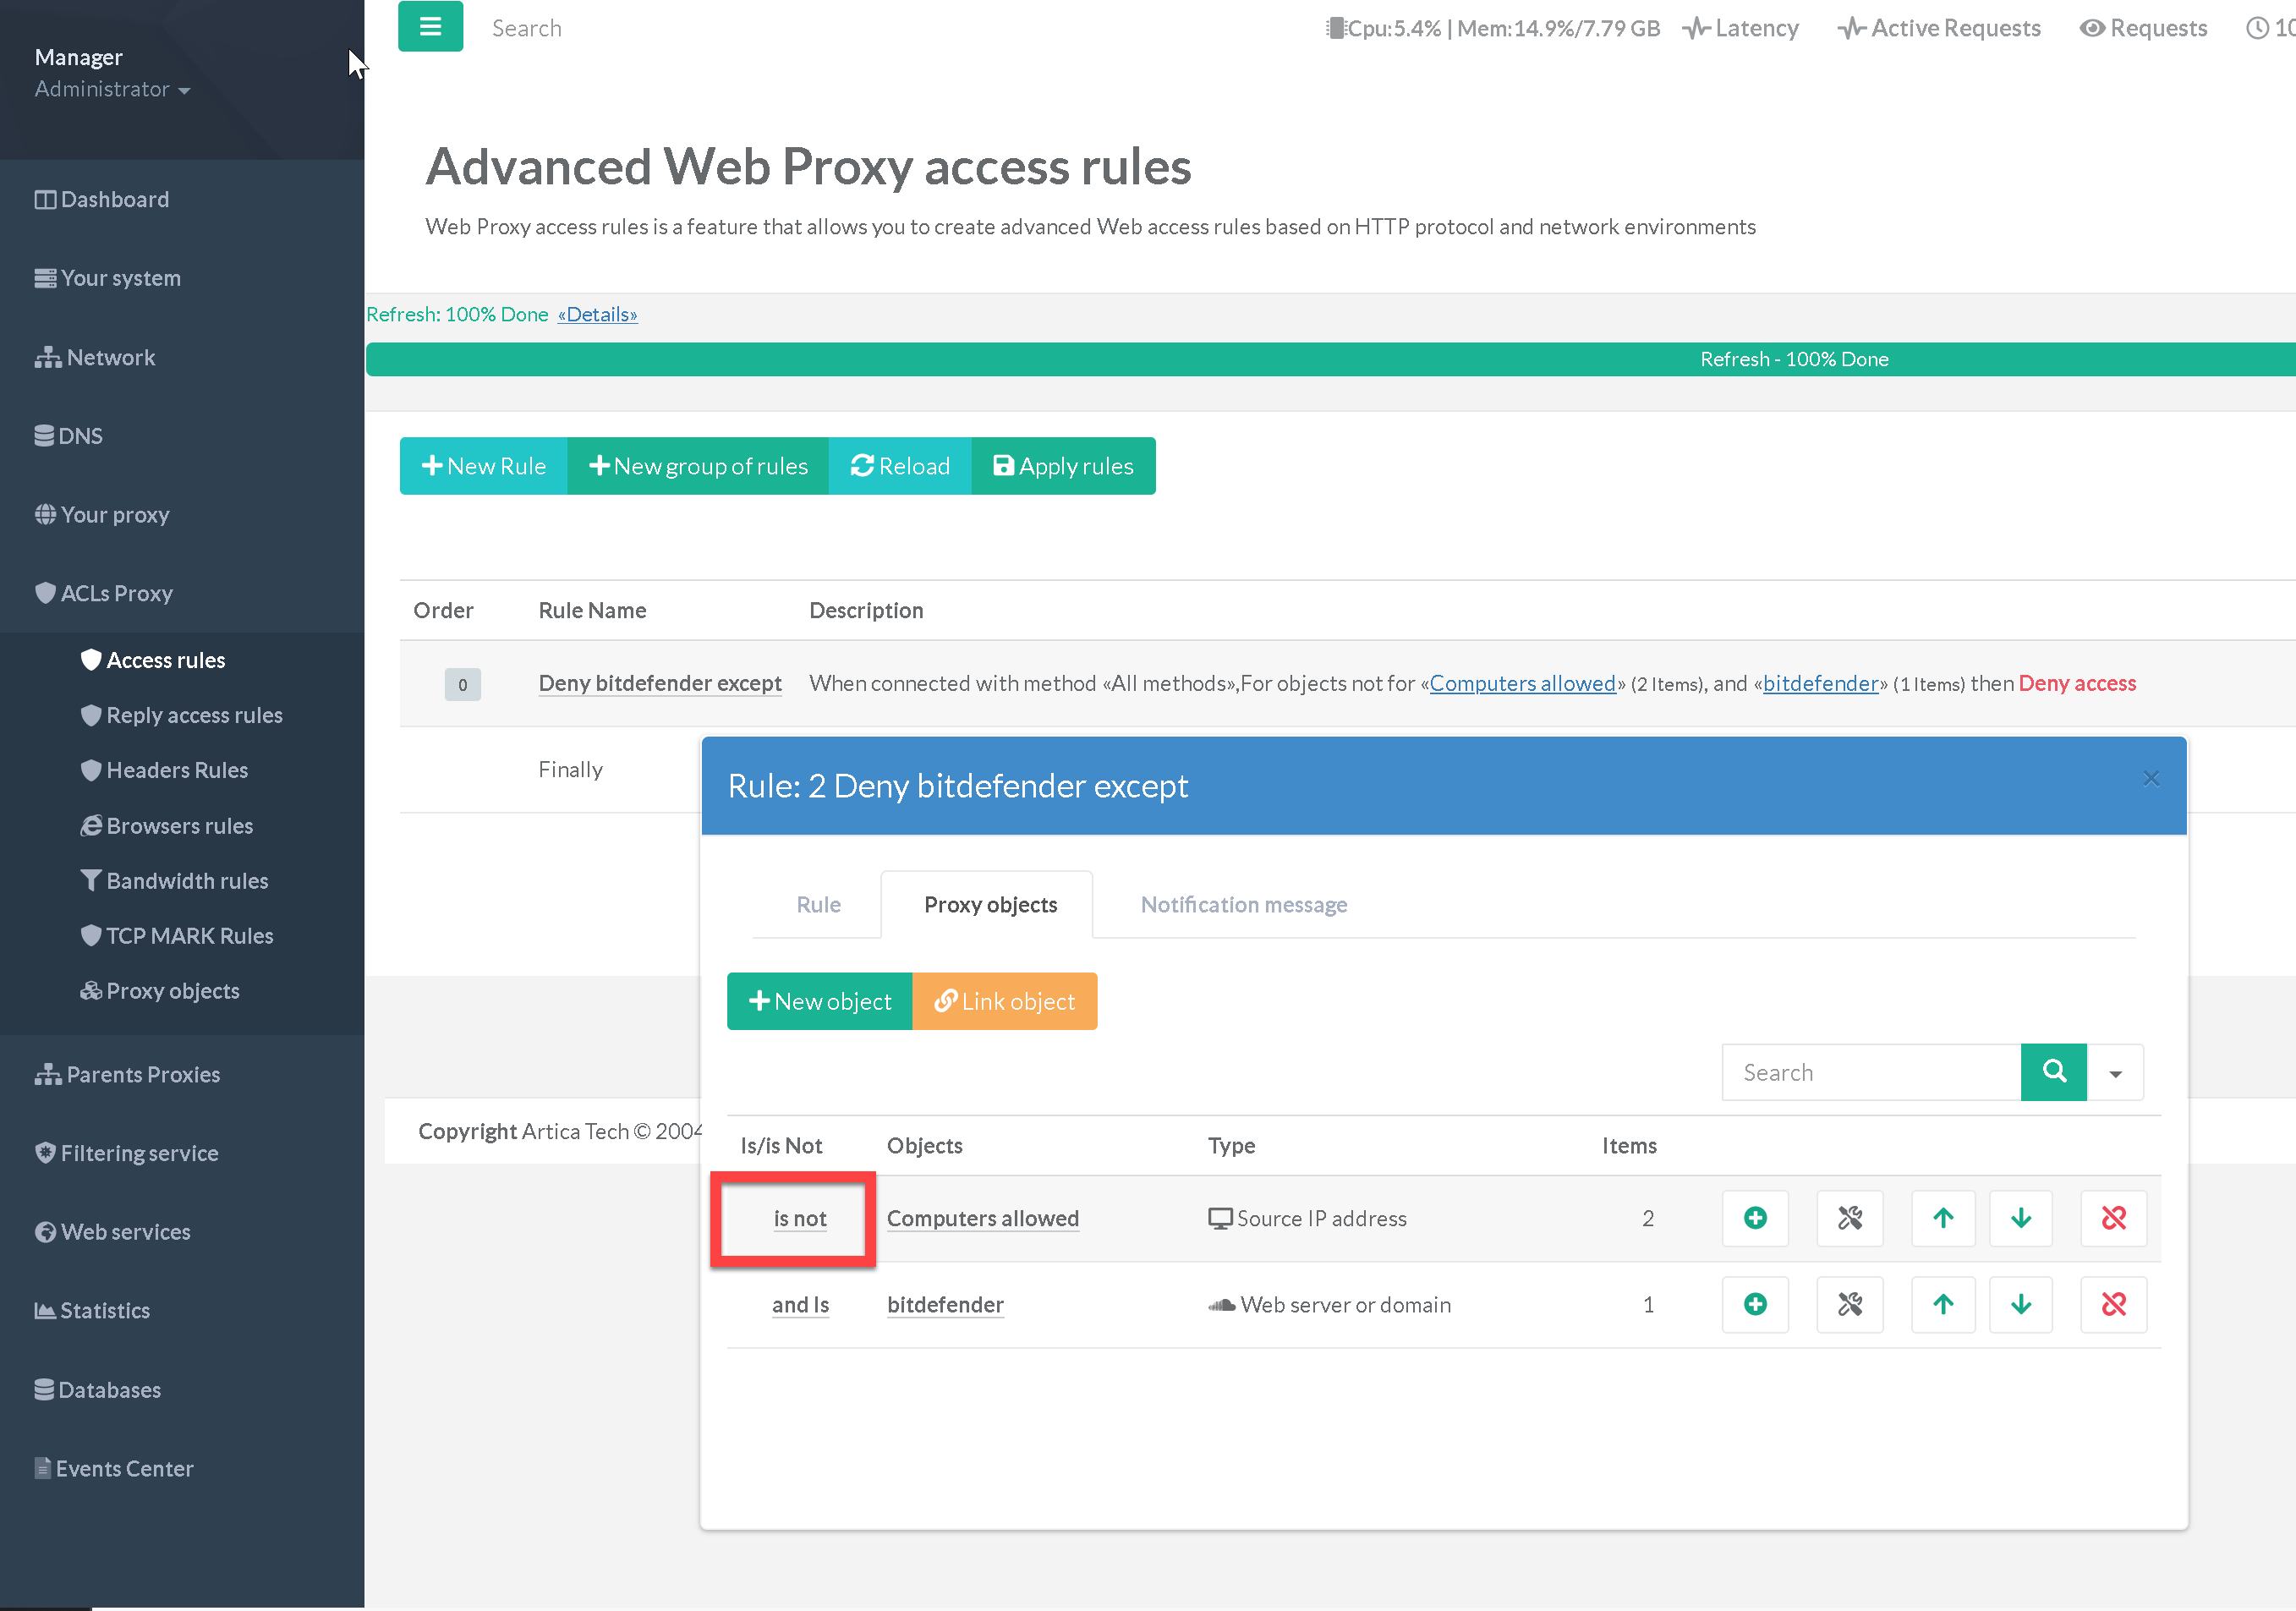Click the Apply rules button
This screenshot has height=1611, width=2296.
pyautogui.click(x=1063, y=466)
